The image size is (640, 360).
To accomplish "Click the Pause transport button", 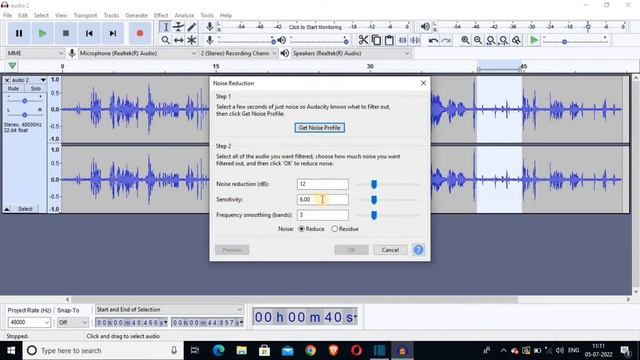I will tap(19, 33).
